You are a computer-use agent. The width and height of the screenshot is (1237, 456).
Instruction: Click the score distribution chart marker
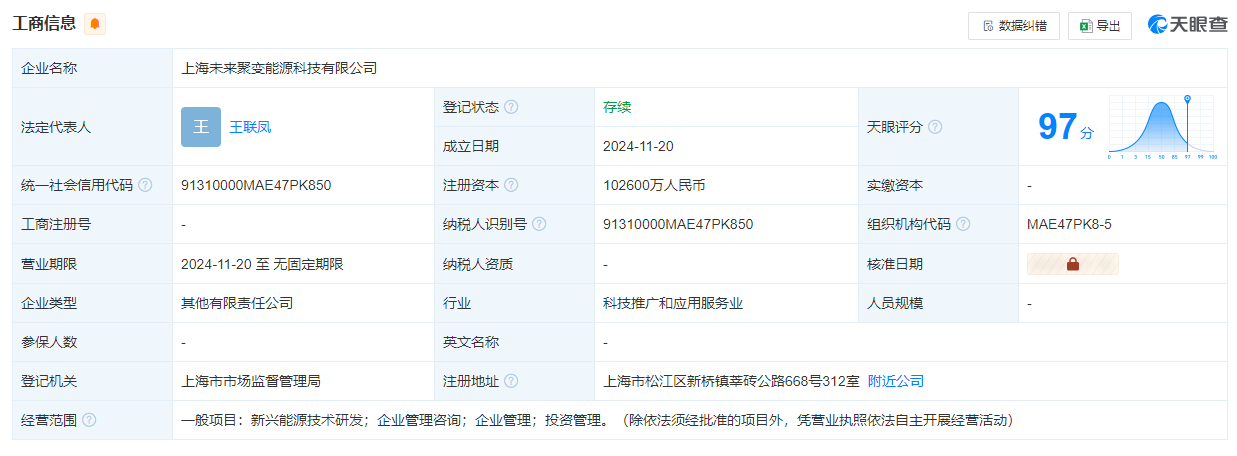pos(1187,100)
